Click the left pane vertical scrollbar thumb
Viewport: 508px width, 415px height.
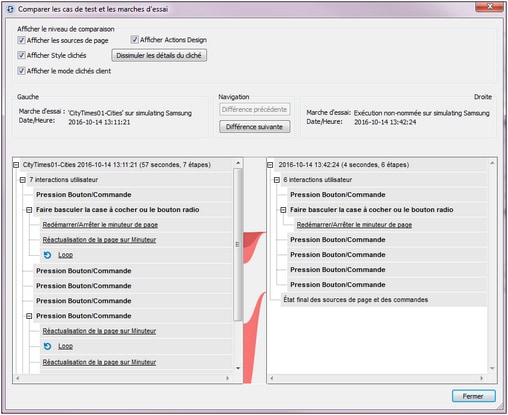click(x=238, y=245)
